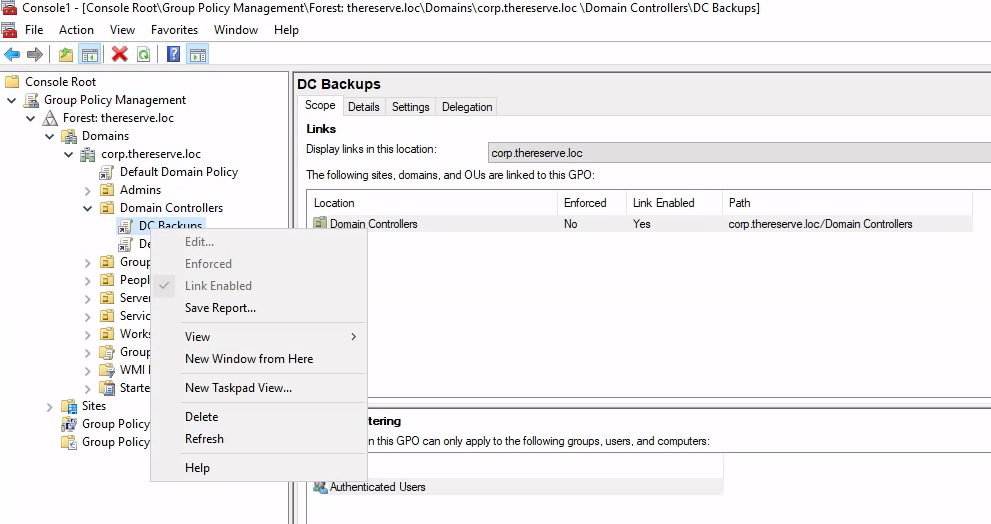Click the Back arrow toolbar icon
This screenshot has height=524, width=991.
click(x=12, y=54)
